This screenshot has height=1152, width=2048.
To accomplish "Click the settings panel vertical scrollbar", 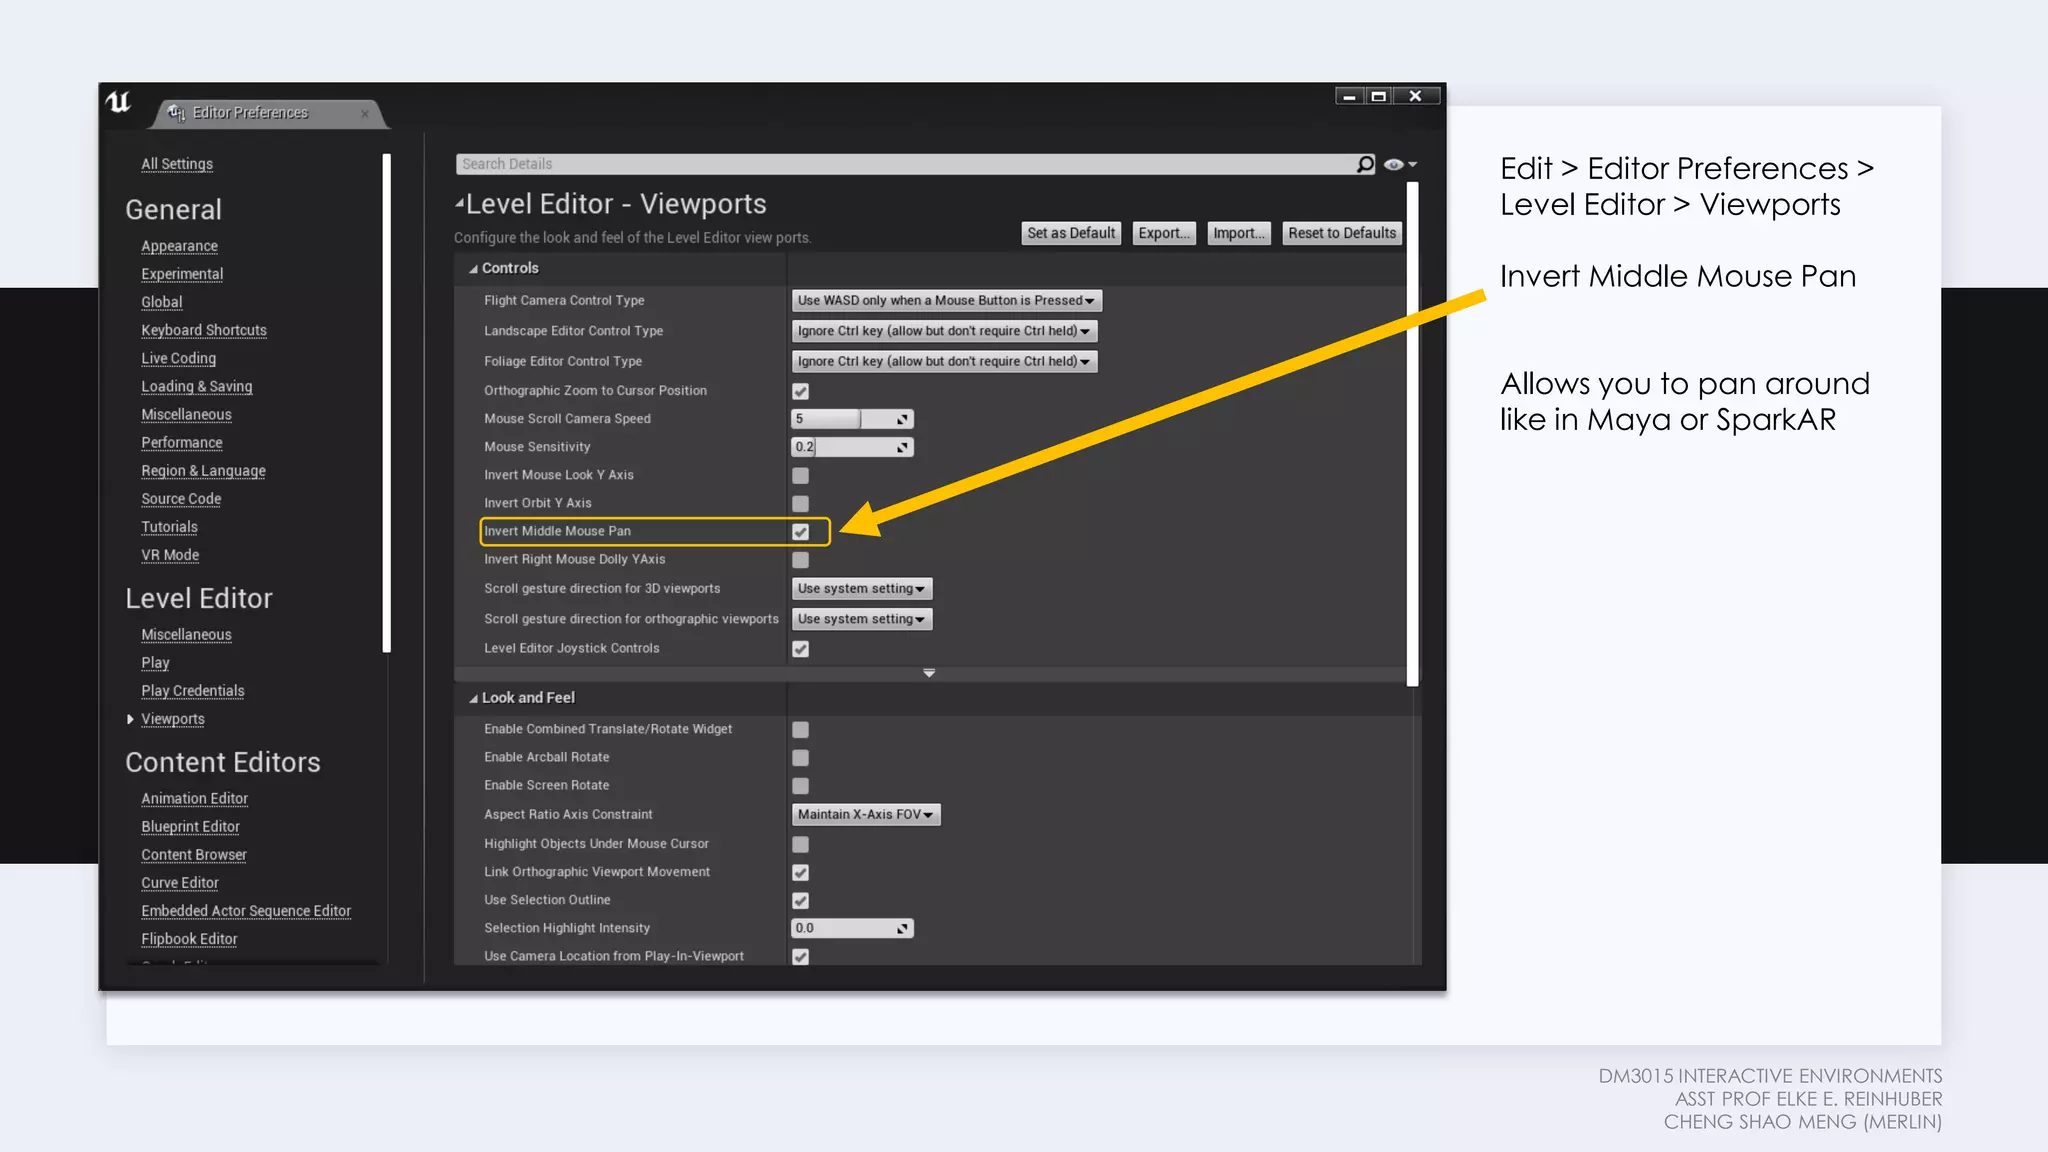I will pos(1412,433).
